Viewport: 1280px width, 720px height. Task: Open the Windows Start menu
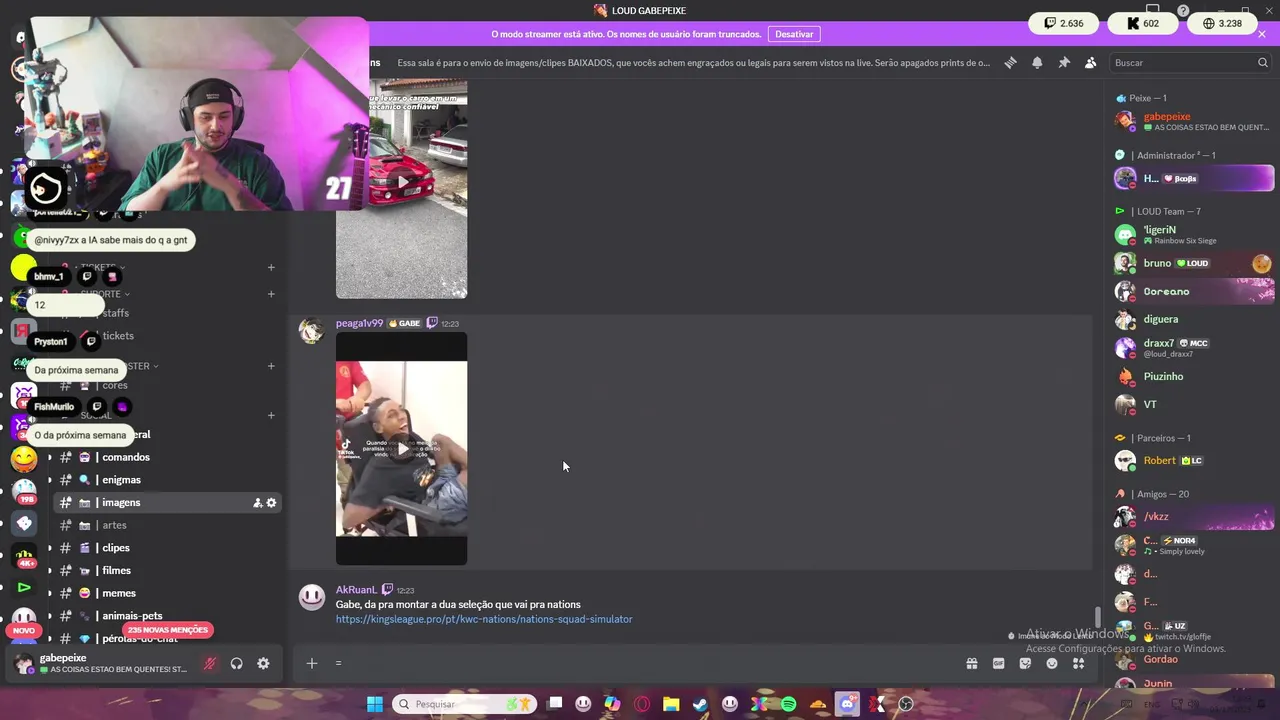[x=374, y=704]
